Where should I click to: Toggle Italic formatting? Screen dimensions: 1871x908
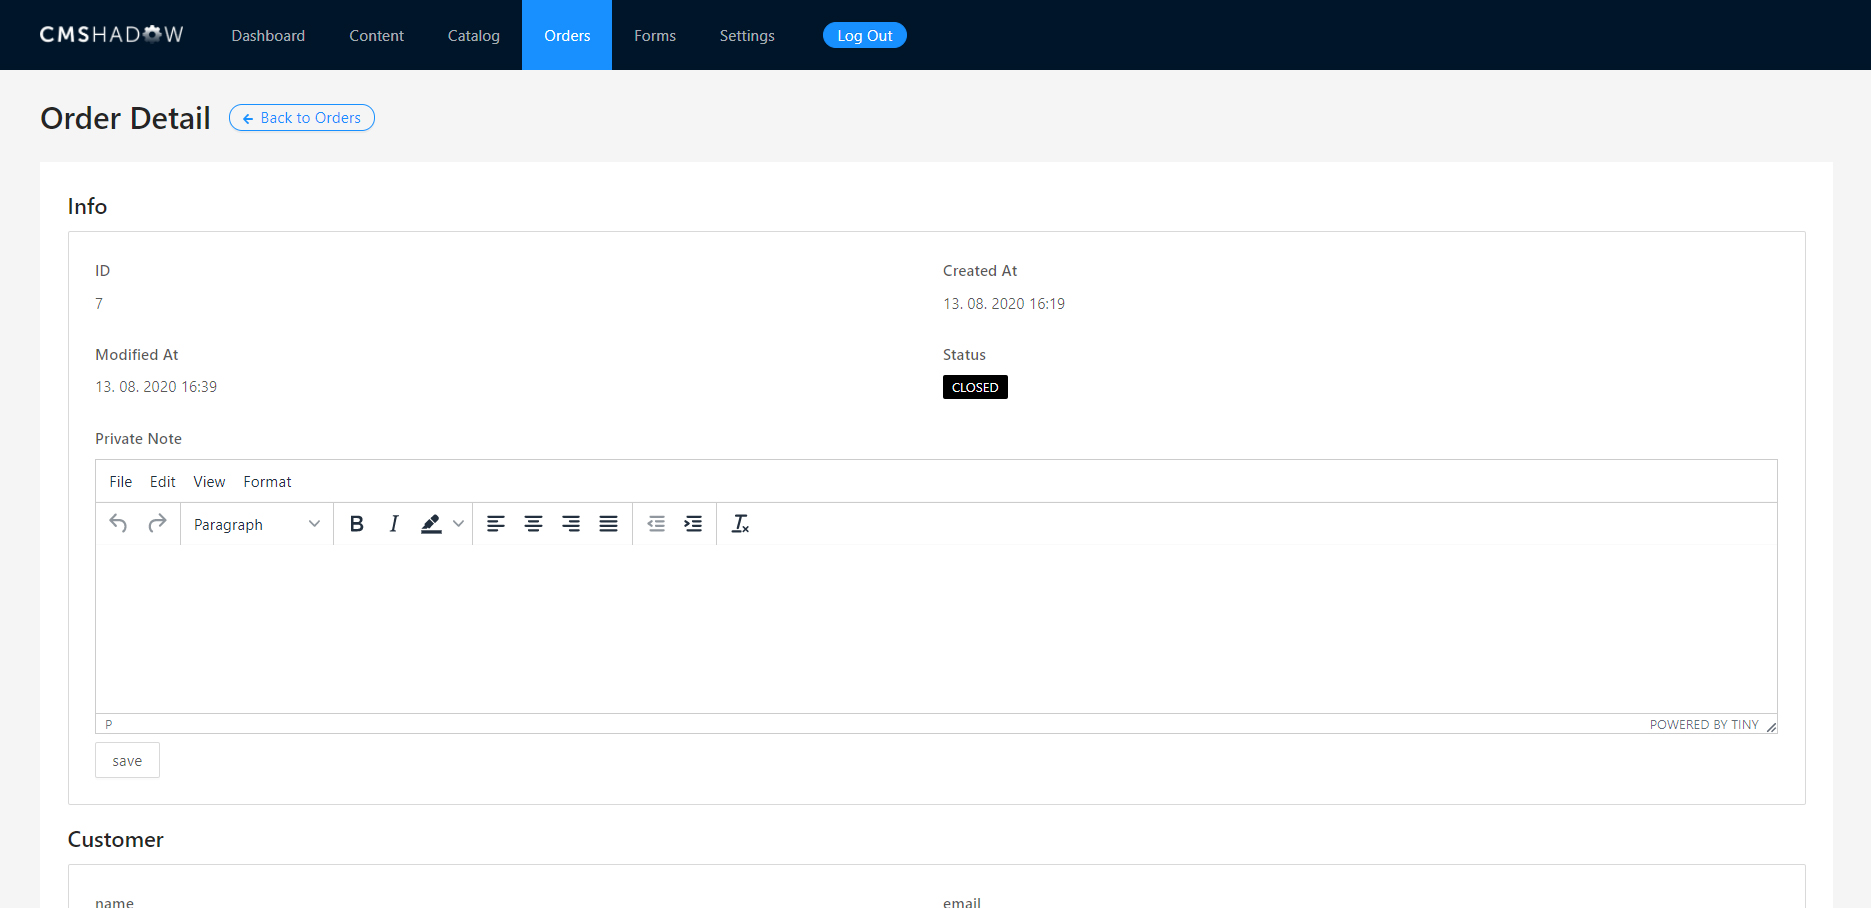pos(394,524)
